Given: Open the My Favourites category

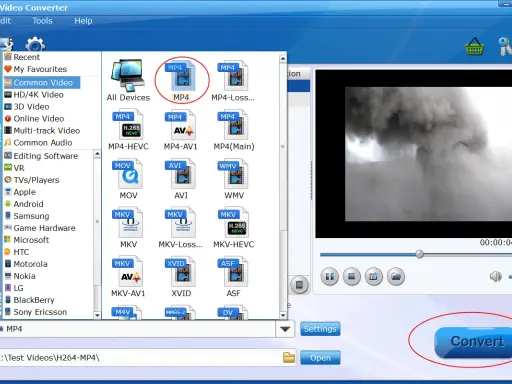Looking at the screenshot, I should tap(36, 69).
